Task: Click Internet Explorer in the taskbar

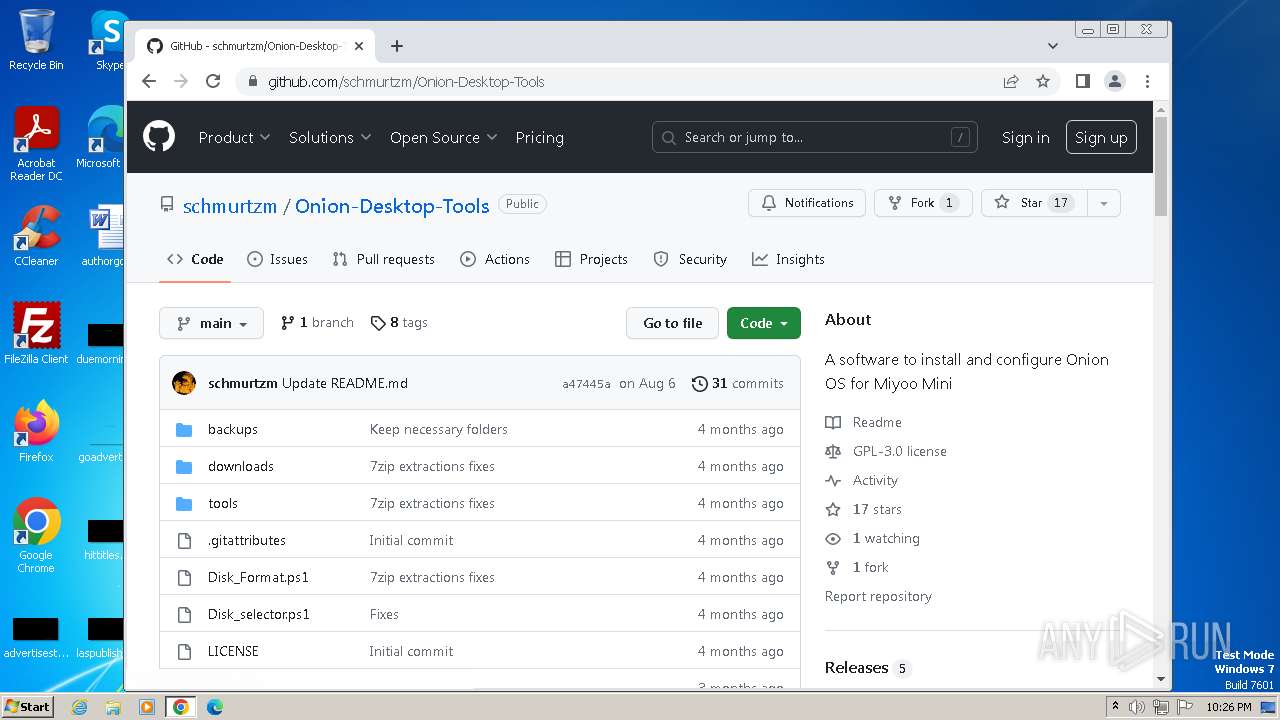Action: [79, 707]
